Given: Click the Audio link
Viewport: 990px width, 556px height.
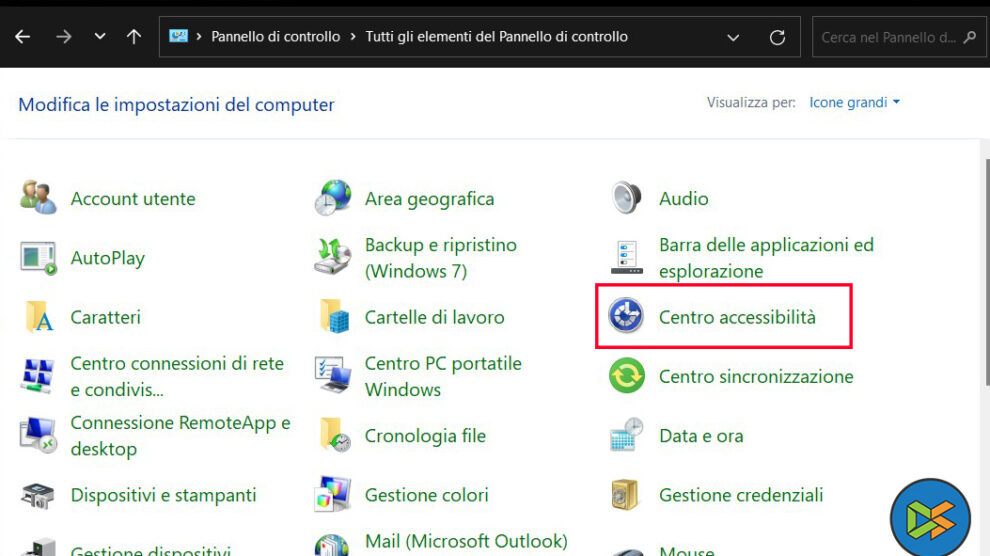Looking at the screenshot, I should [x=684, y=199].
